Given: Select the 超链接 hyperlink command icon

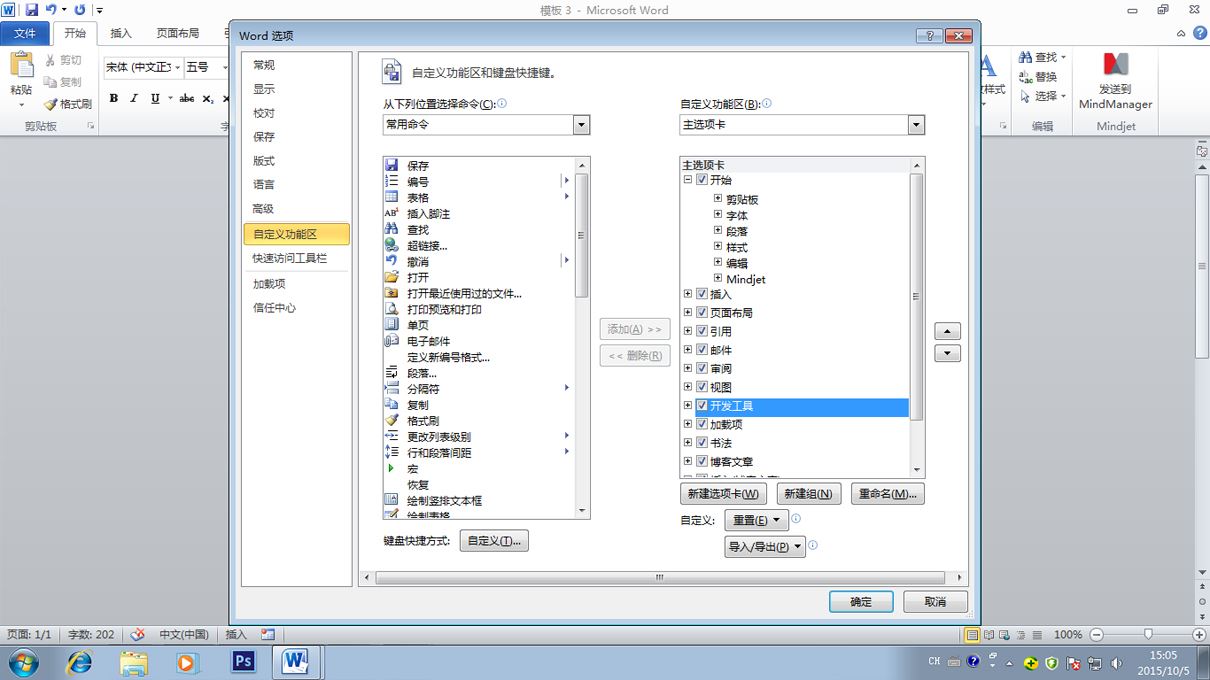Looking at the screenshot, I should tap(392, 245).
